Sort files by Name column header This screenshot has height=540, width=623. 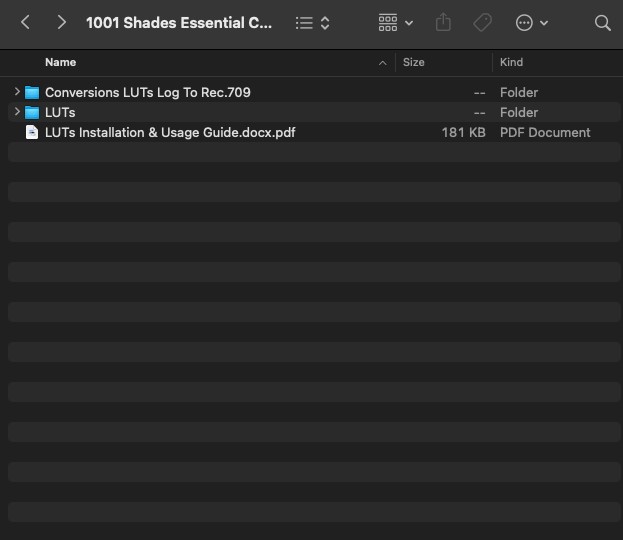(x=60, y=62)
